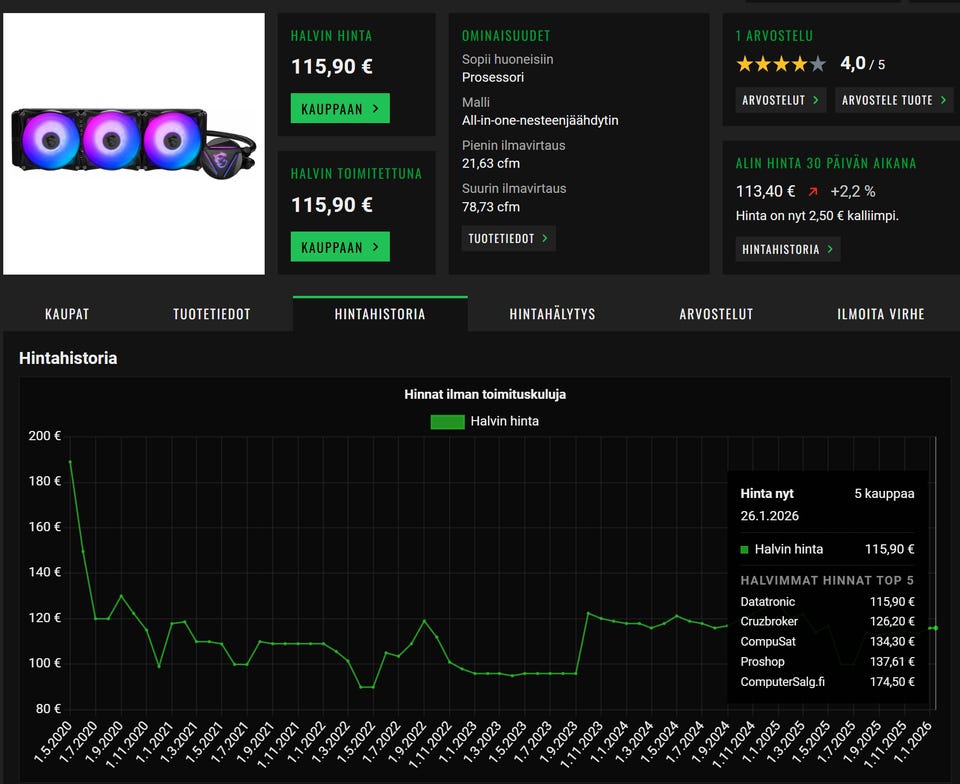Click Cruzbroker price row
This screenshot has width=960, height=784.
click(x=827, y=621)
